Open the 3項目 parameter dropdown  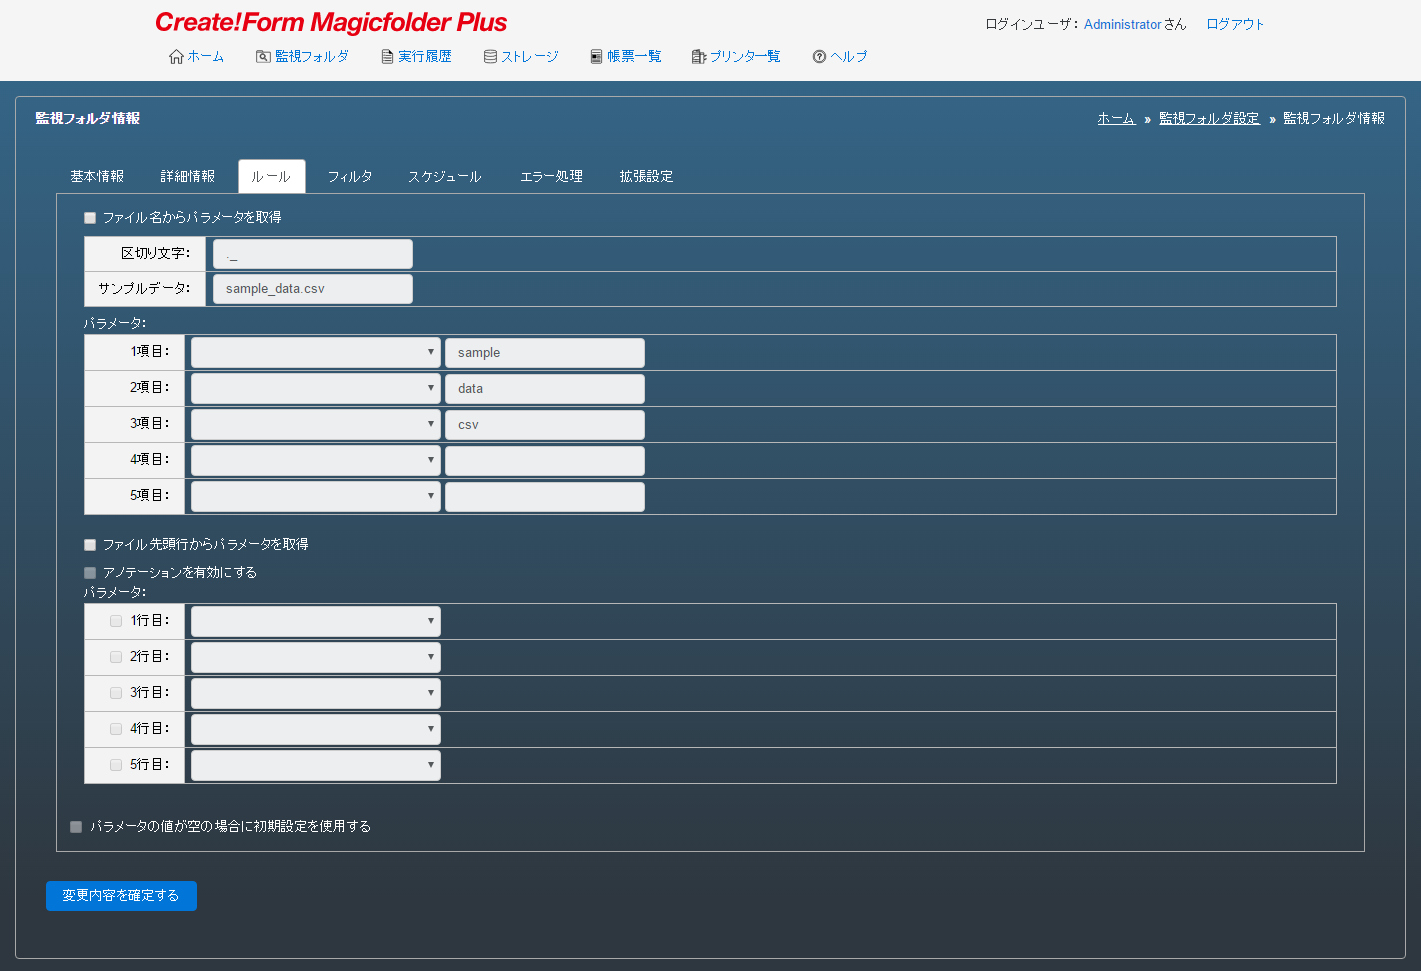pyautogui.click(x=316, y=425)
